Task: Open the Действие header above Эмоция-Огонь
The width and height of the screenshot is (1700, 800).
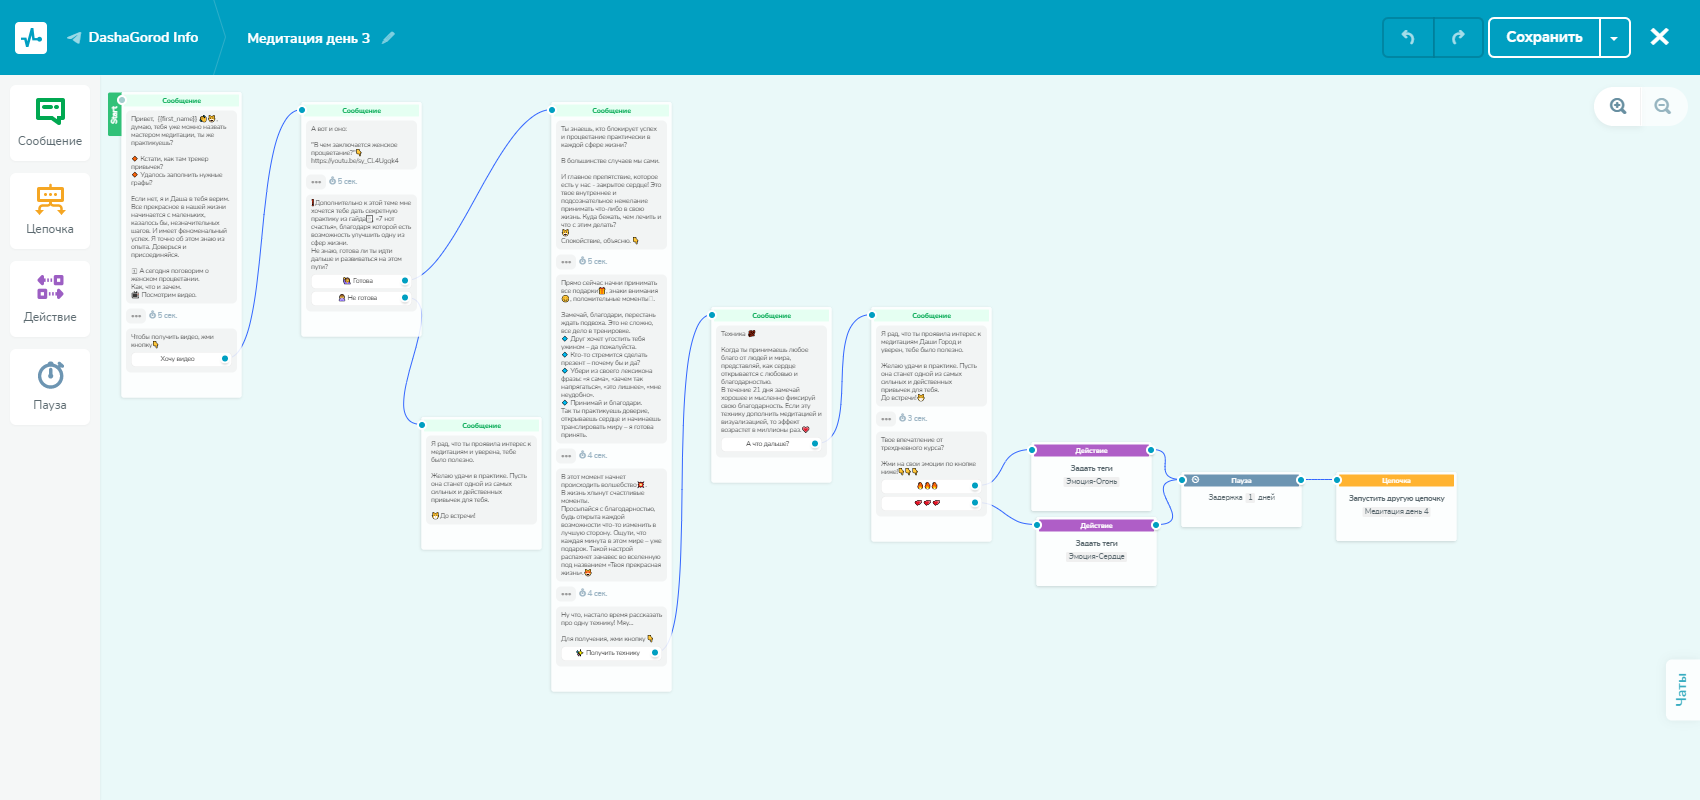Action: [1091, 451]
